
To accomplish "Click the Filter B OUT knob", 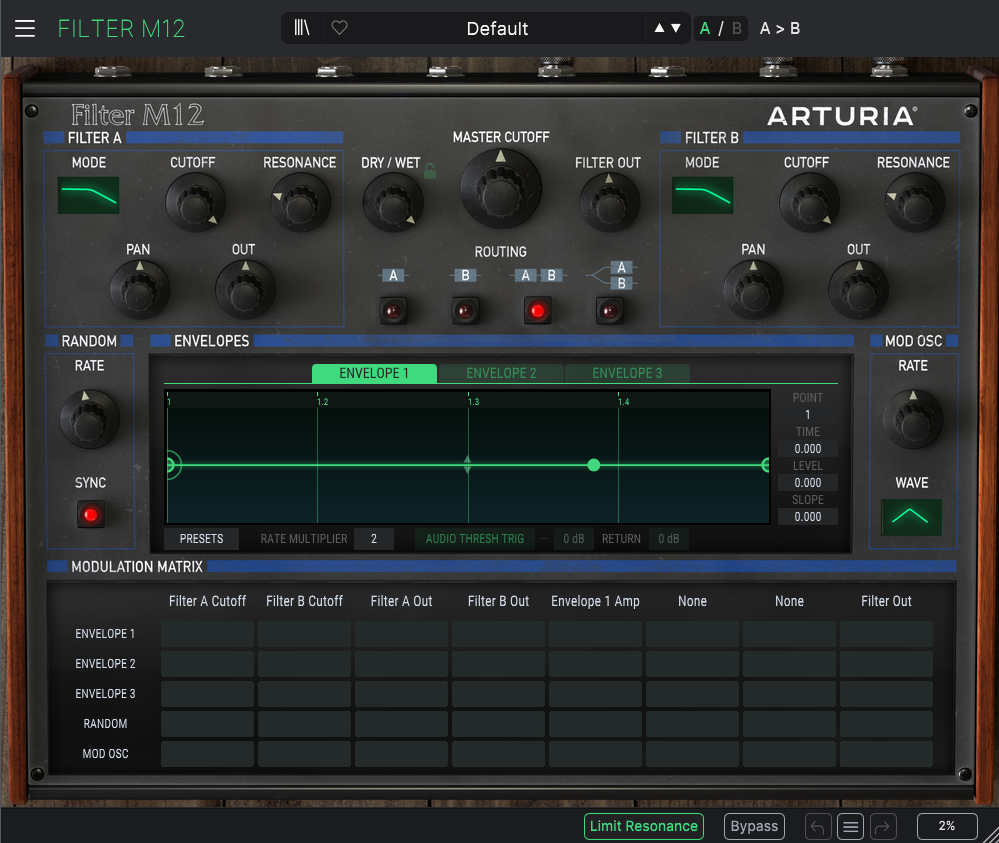I will tap(858, 290).
